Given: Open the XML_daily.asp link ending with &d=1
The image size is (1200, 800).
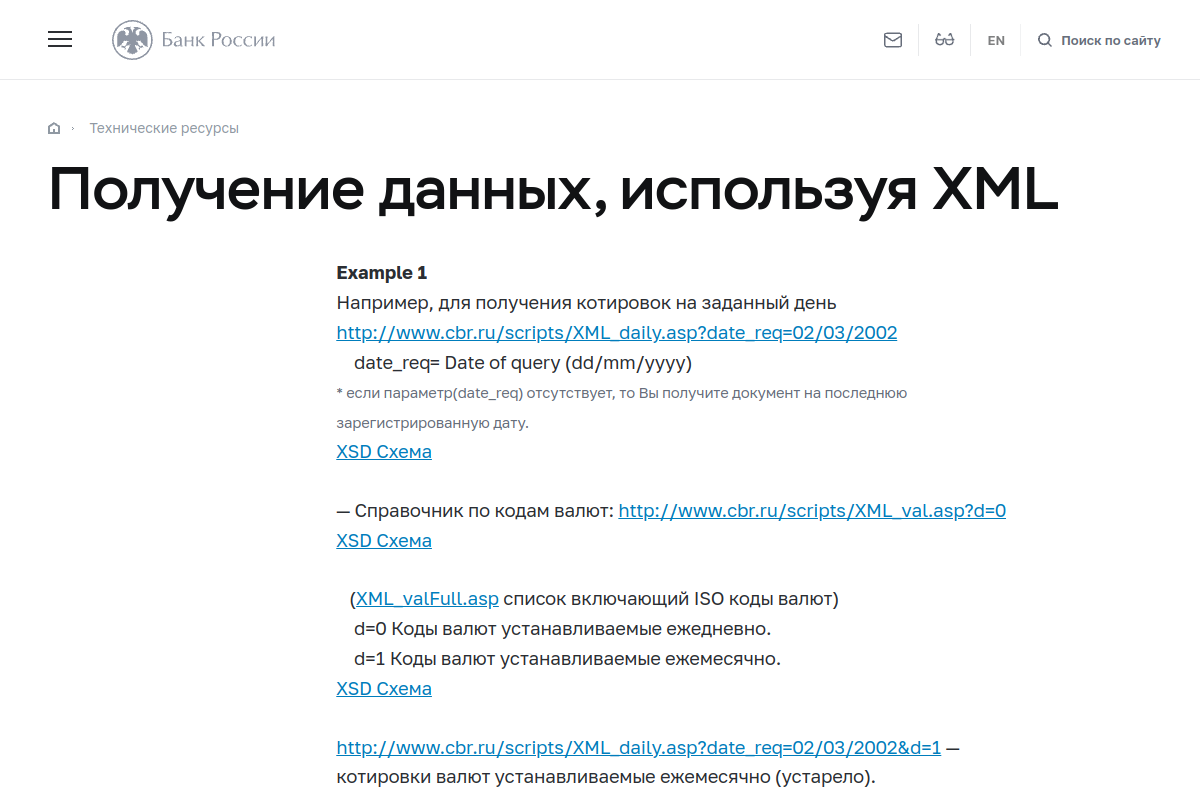Looking at the screenshot, I should pos(639,748).
